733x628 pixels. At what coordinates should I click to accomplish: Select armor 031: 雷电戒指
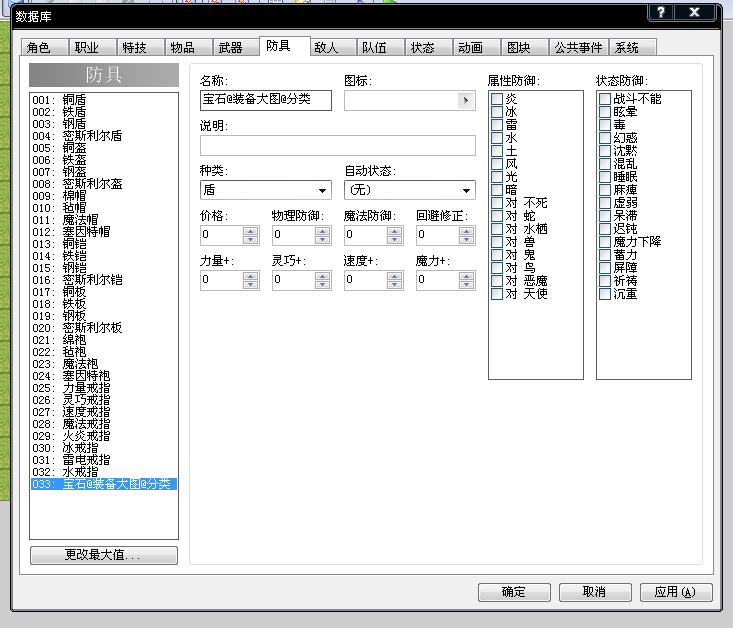[103, 460]
